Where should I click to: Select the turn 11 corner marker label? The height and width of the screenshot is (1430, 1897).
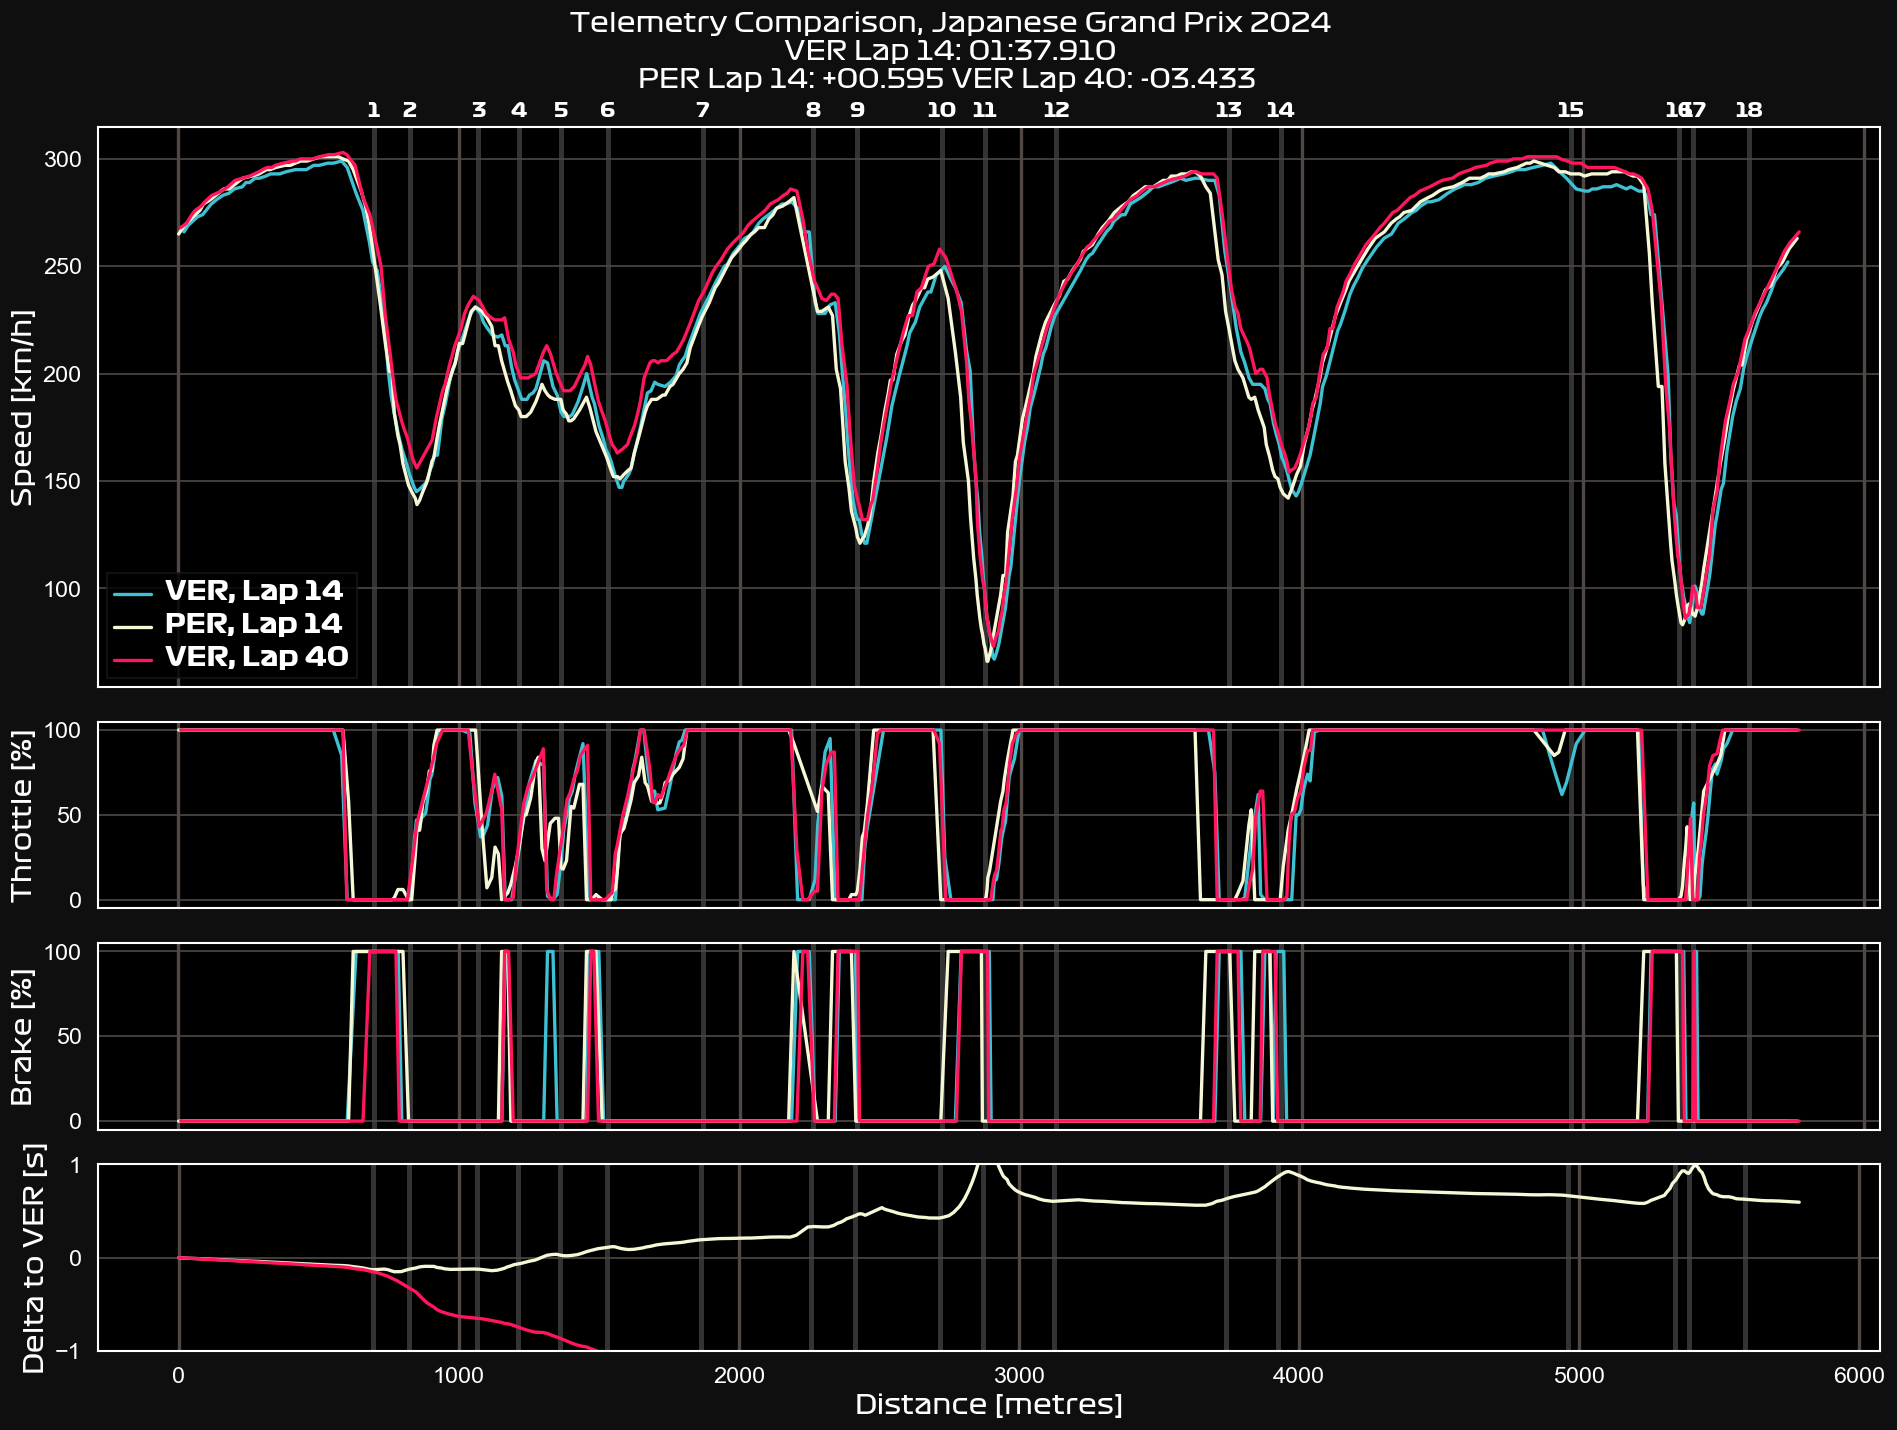[x=985, y=111]
